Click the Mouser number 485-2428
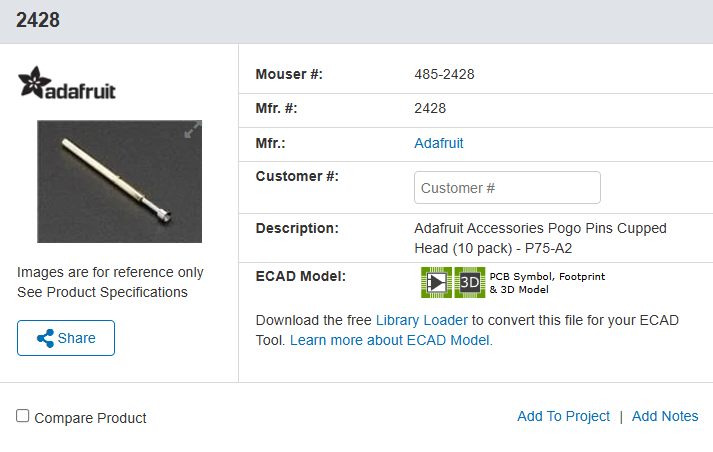The height and width of the screenshot is (452, 713). pos(444,74)
